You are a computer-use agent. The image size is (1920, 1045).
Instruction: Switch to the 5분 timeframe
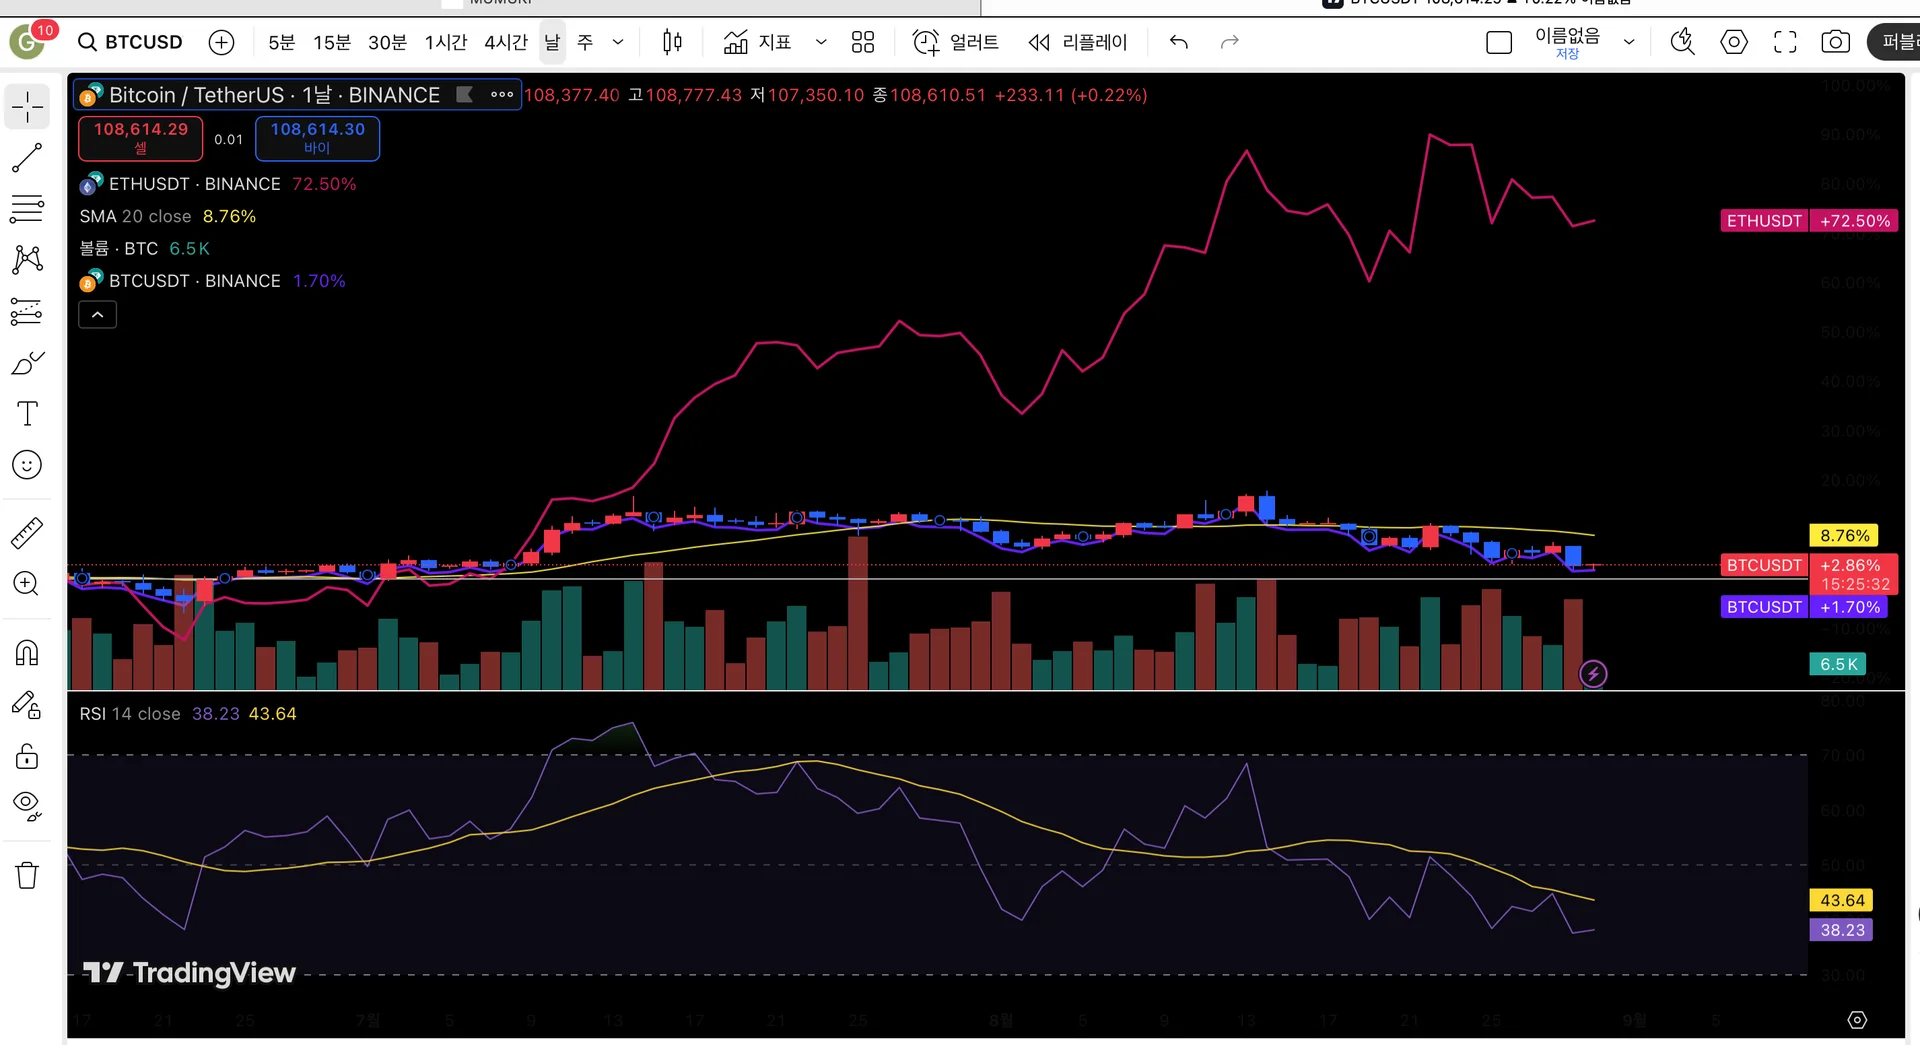282,42
